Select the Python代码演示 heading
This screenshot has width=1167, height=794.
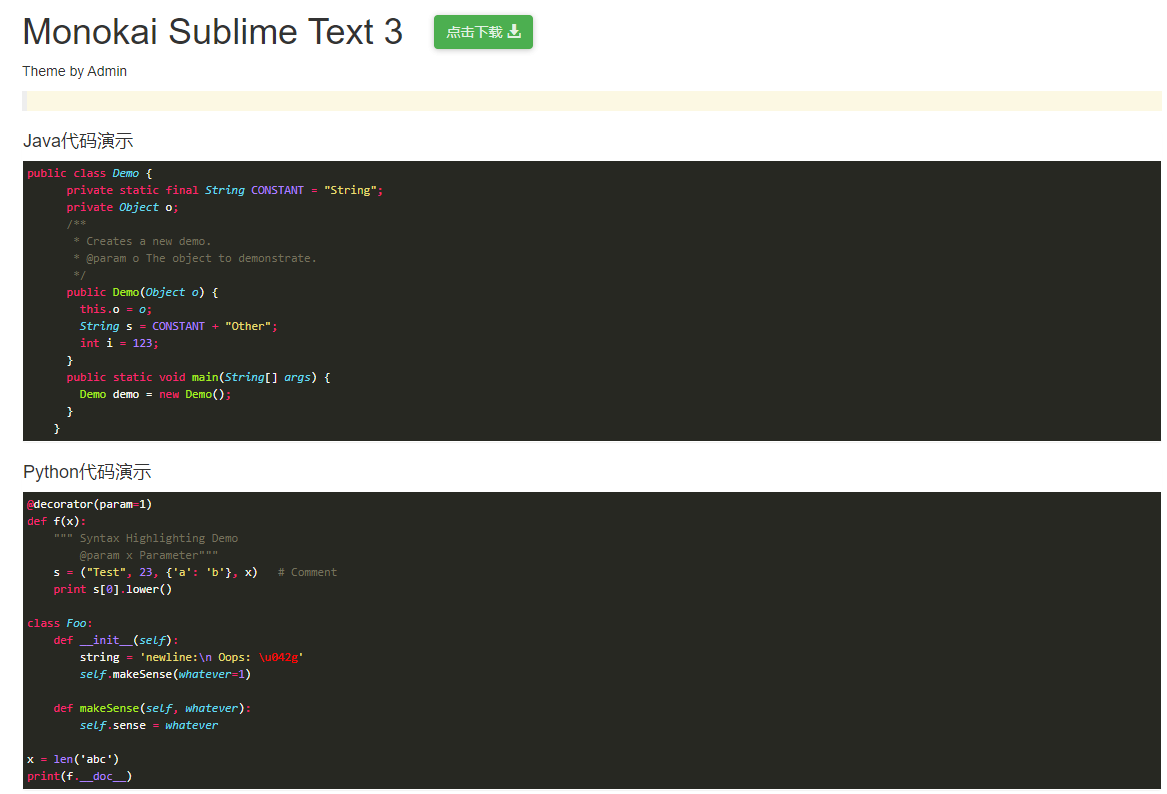coord(87,472)
